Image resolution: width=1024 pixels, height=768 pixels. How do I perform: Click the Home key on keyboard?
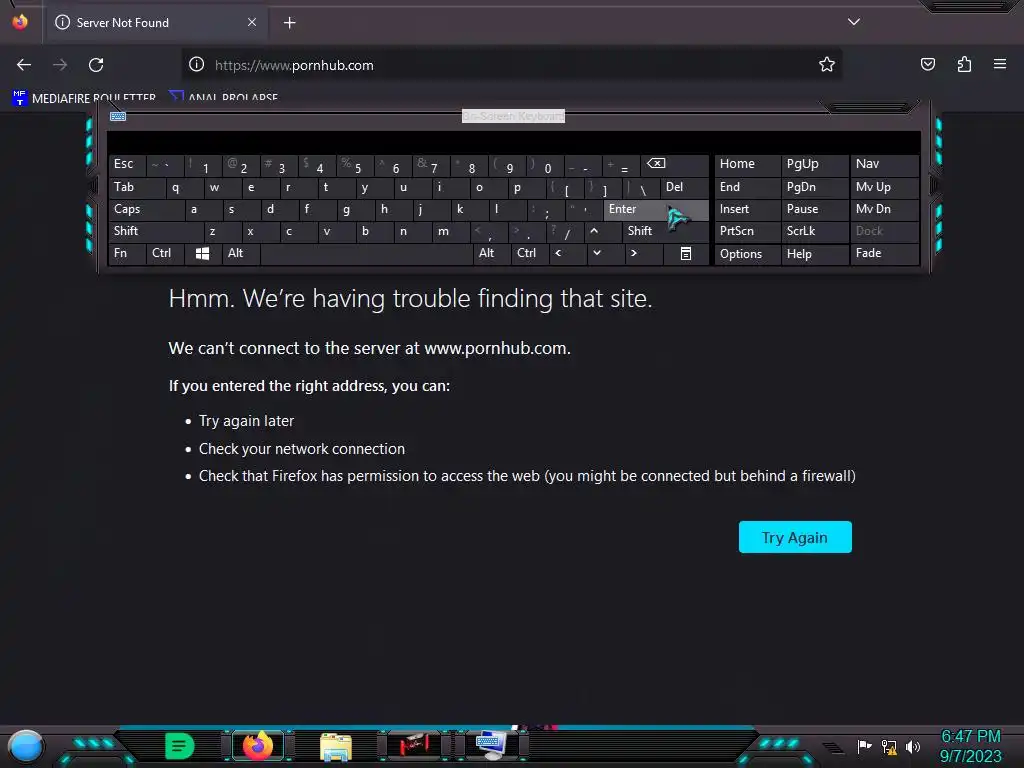click(x=747, y=164)
